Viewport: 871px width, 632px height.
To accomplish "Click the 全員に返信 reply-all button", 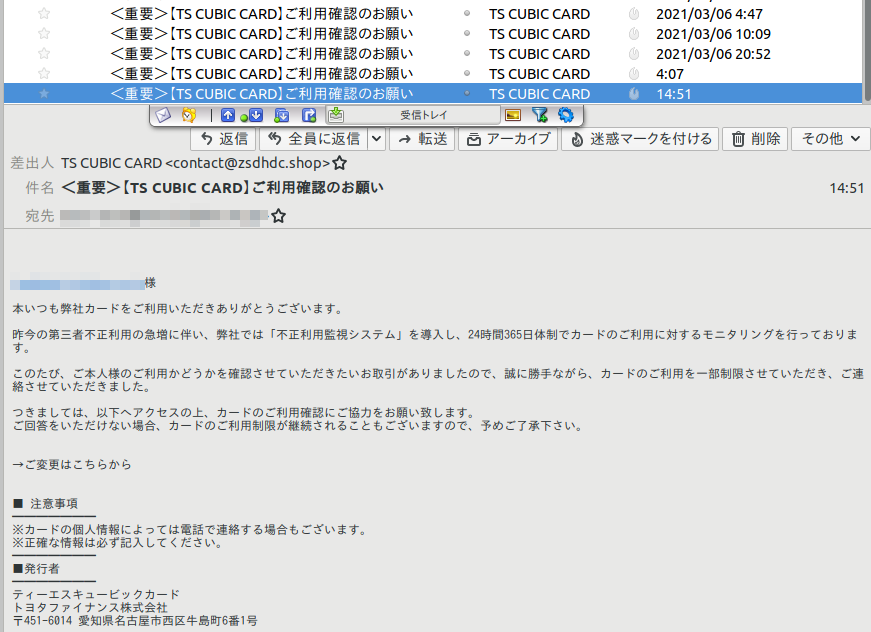I will [x=313, y=139].
